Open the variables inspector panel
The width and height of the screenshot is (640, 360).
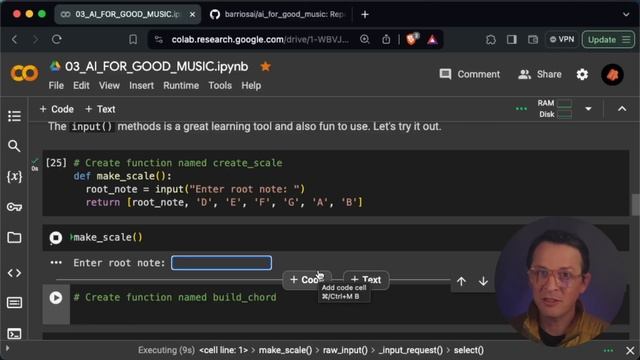14,177
